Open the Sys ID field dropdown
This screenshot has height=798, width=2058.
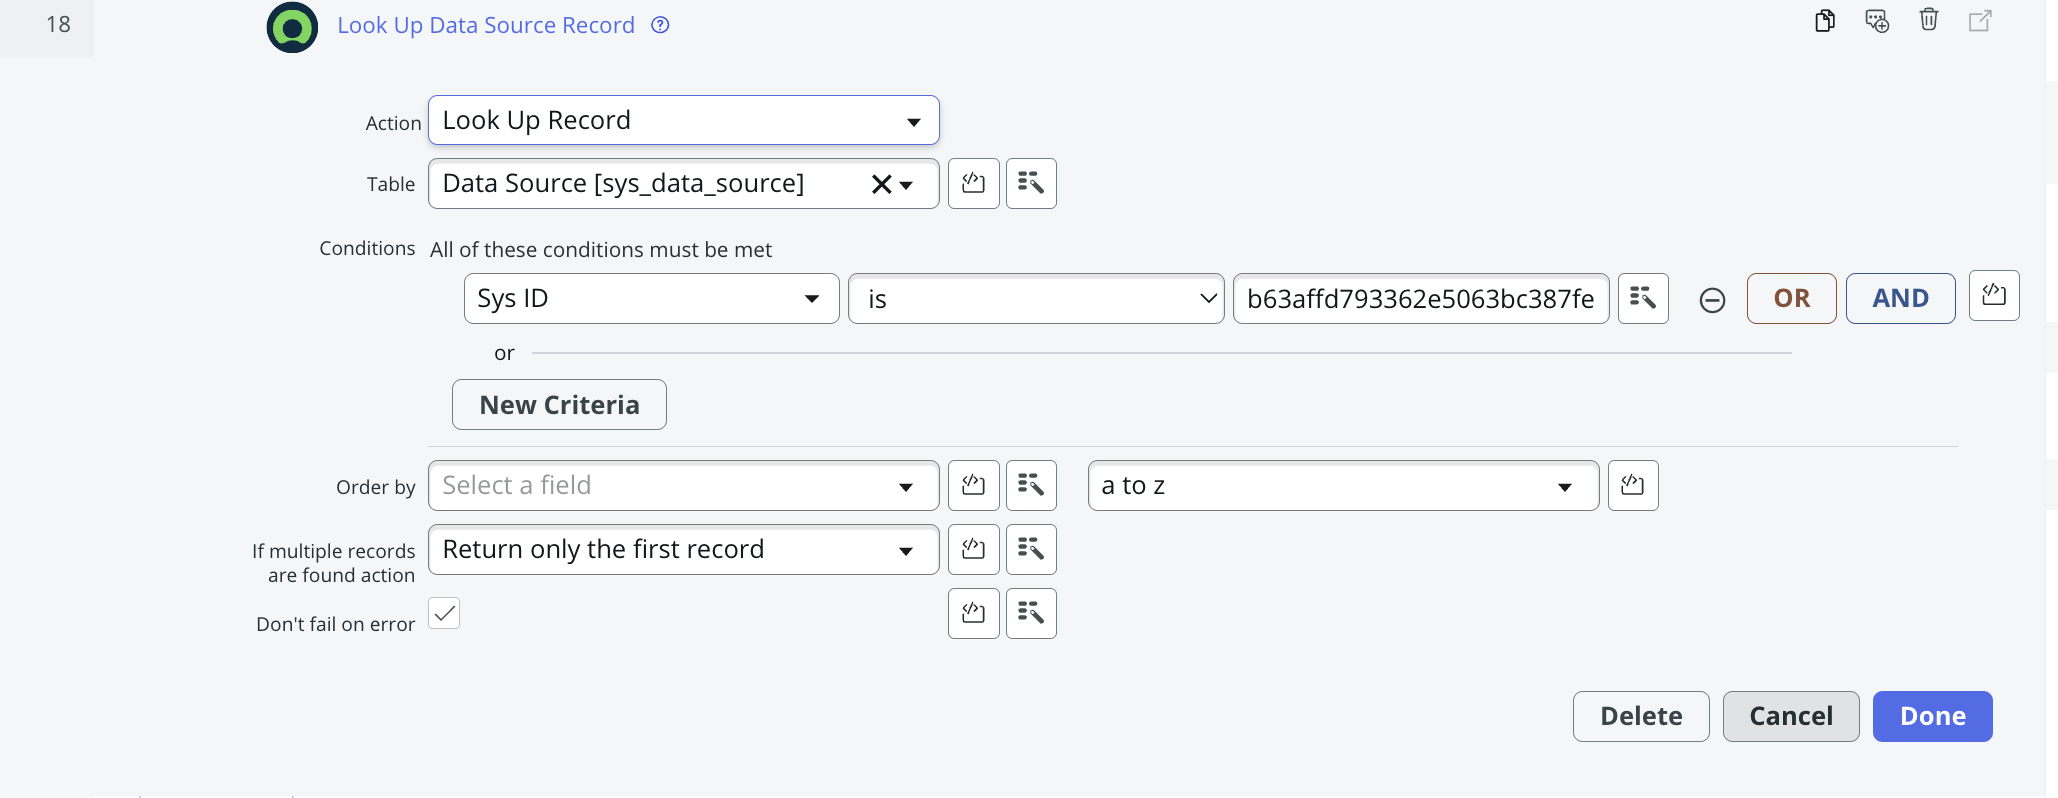[x=651, y=298]
